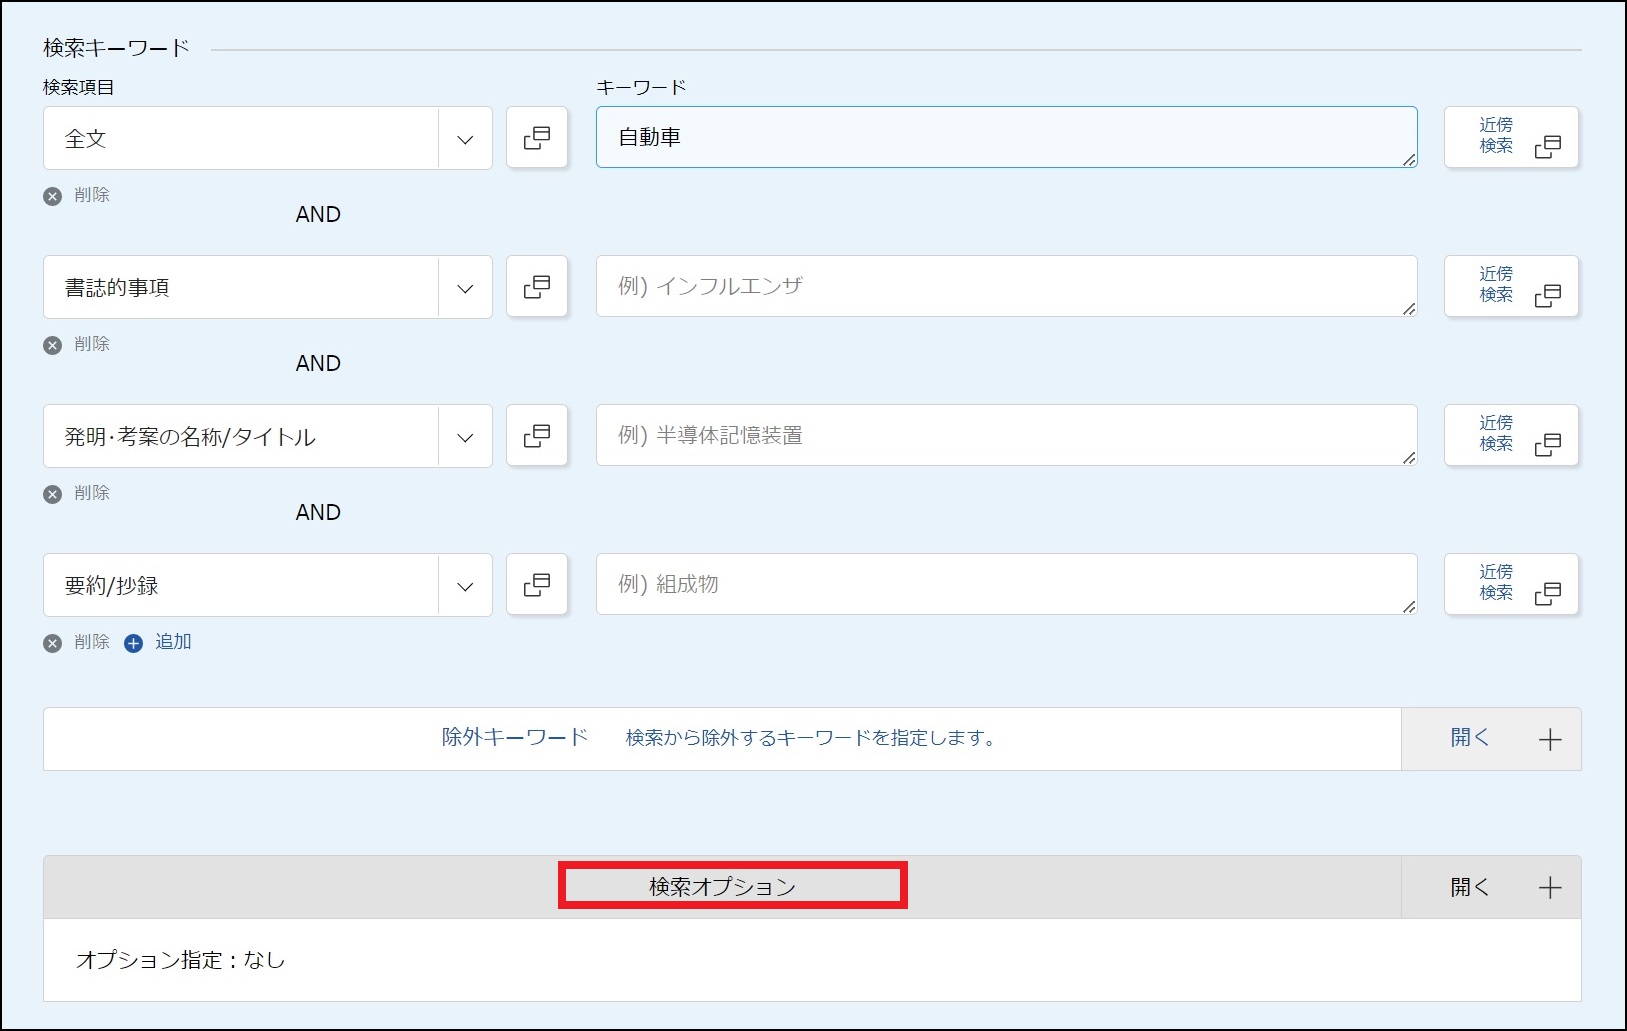Expand 除外キーワード section with 開く
The image size is (1627, 1031).
tap(1490, 739)
